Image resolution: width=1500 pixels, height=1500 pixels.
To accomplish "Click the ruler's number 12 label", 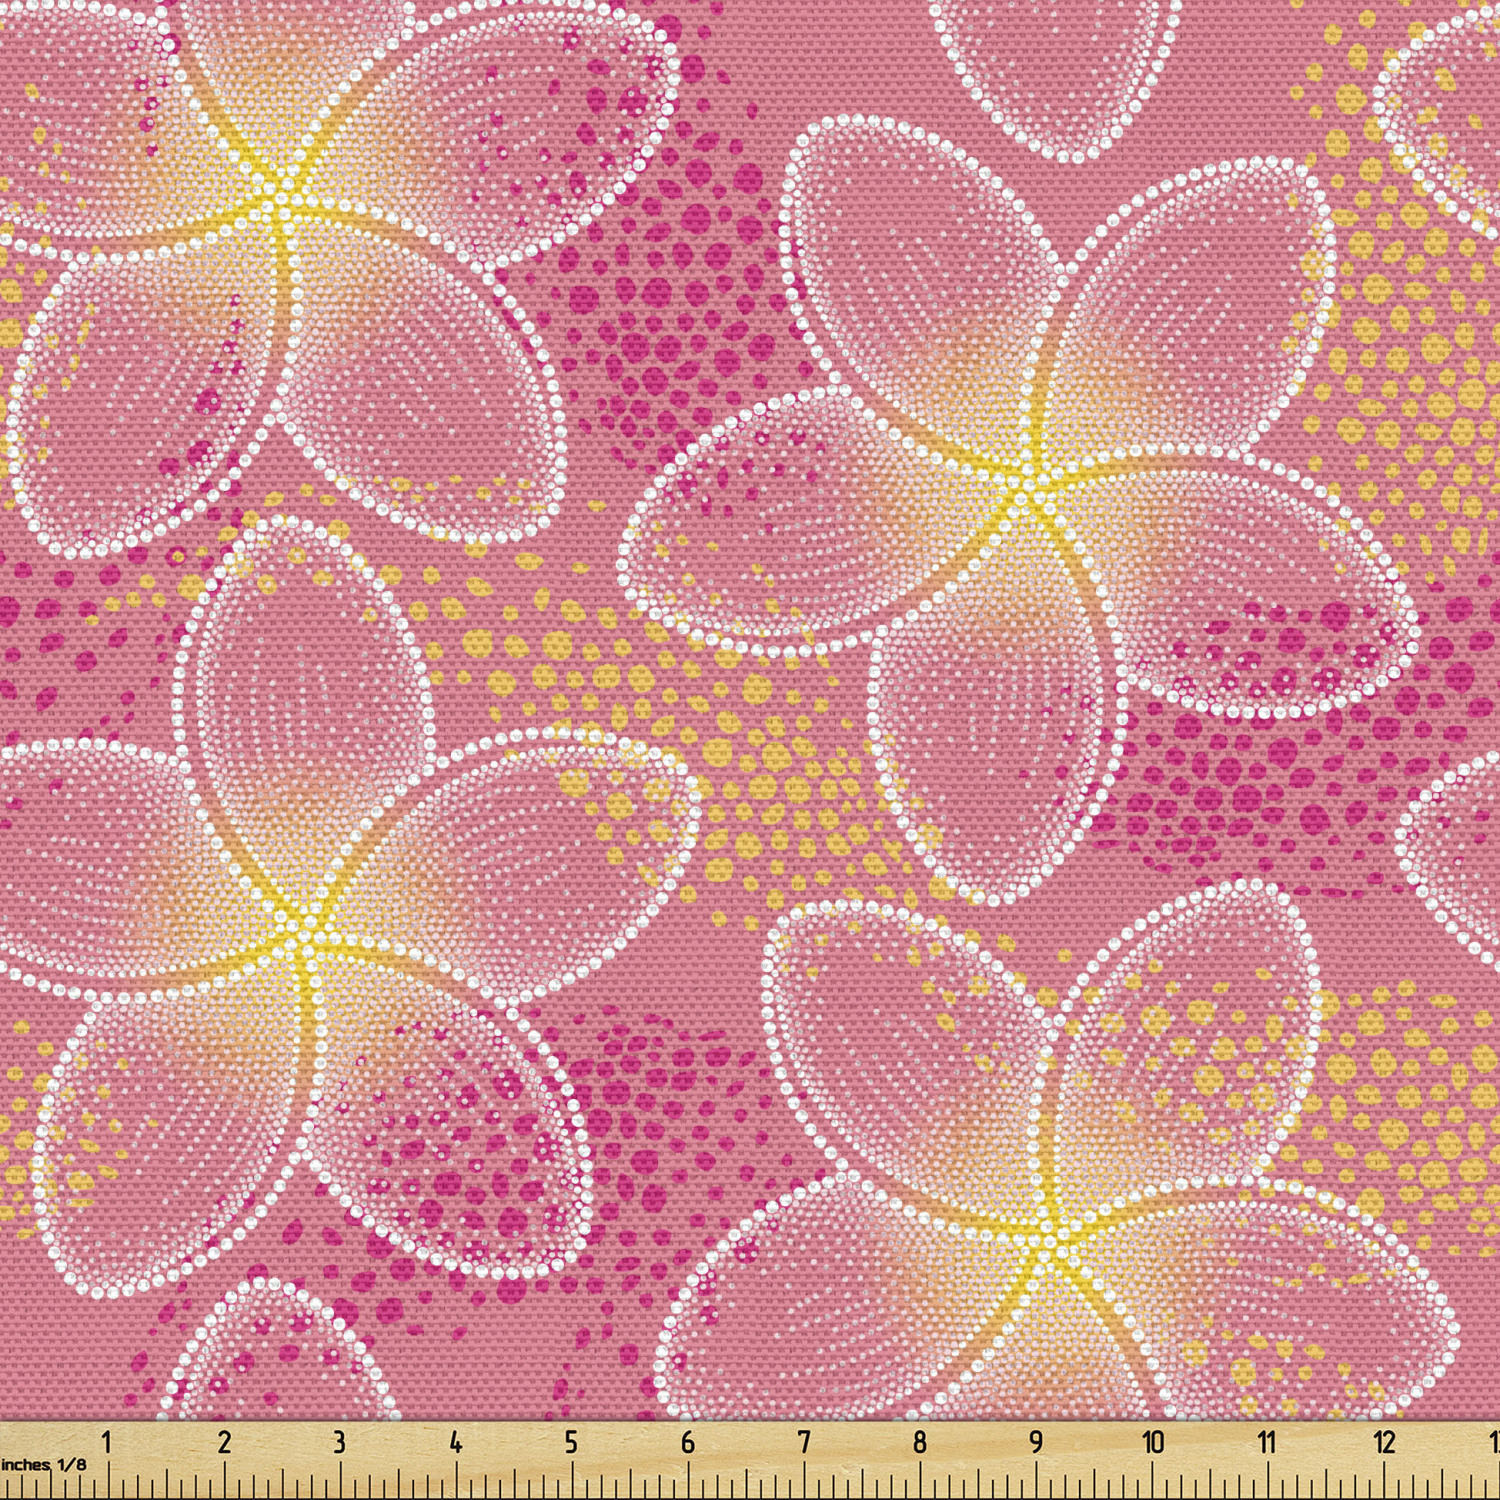I will (x=1384, y=1442).
